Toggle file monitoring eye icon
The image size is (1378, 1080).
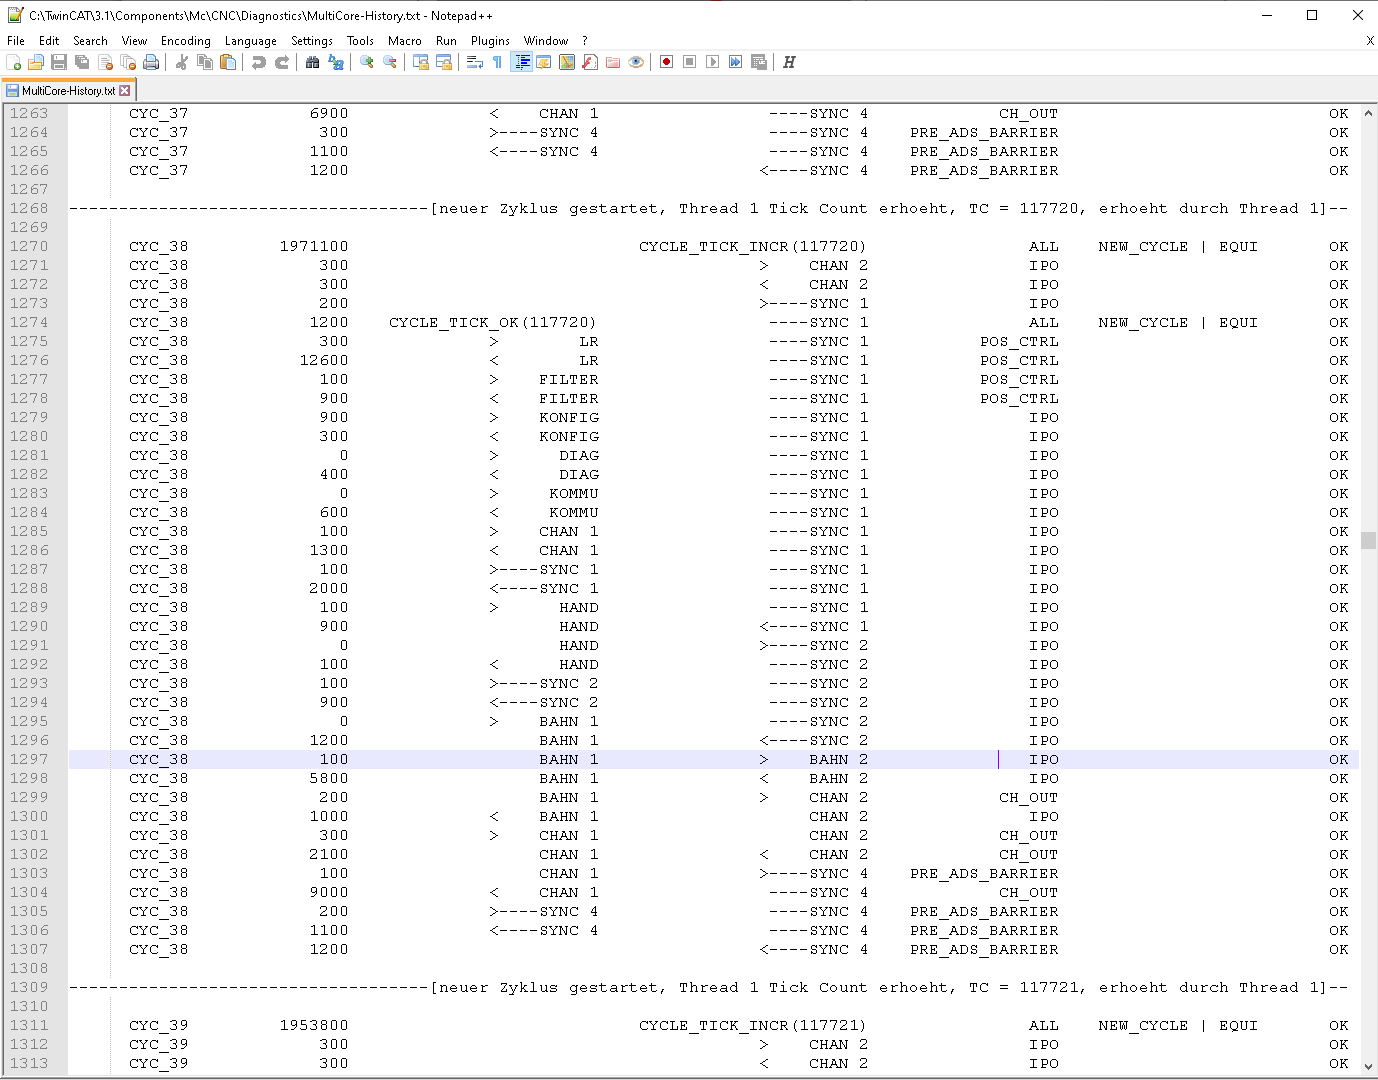pyautogui.click(x=636, y=62)
